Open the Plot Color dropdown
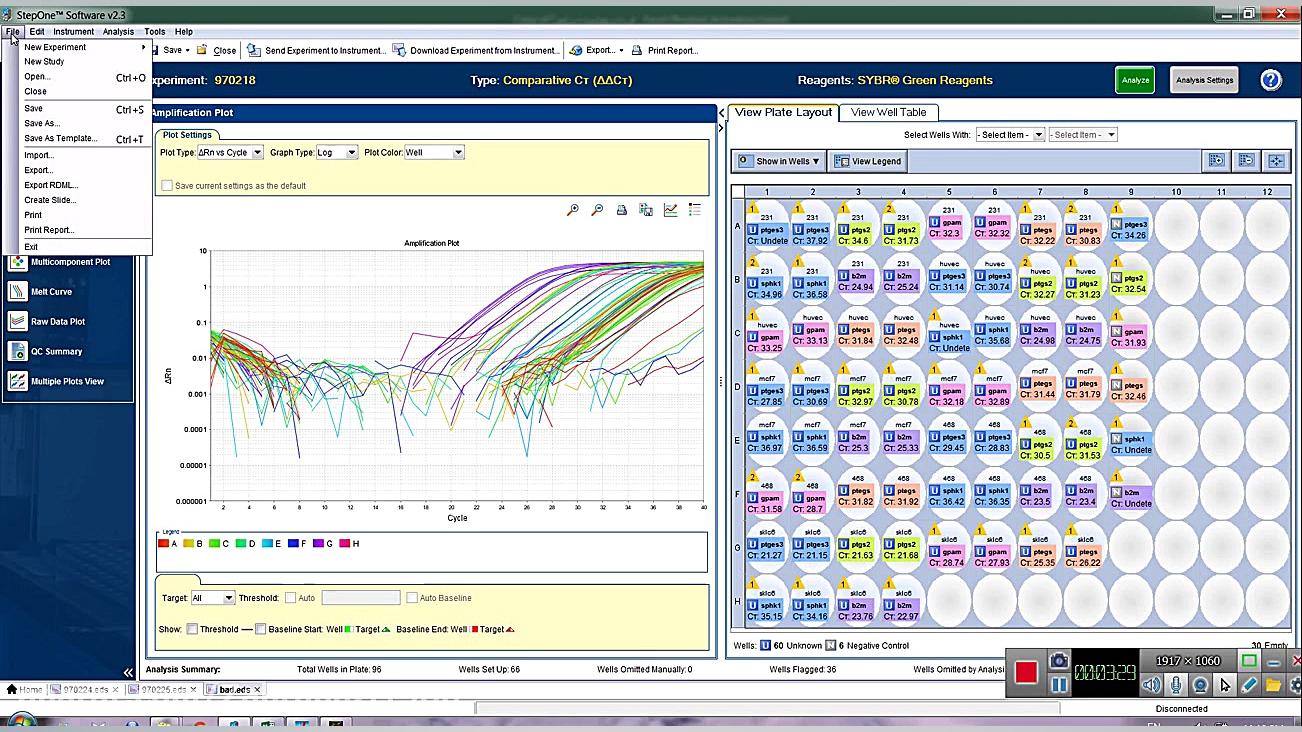The image size is (1302, 732). pos(433,152)
